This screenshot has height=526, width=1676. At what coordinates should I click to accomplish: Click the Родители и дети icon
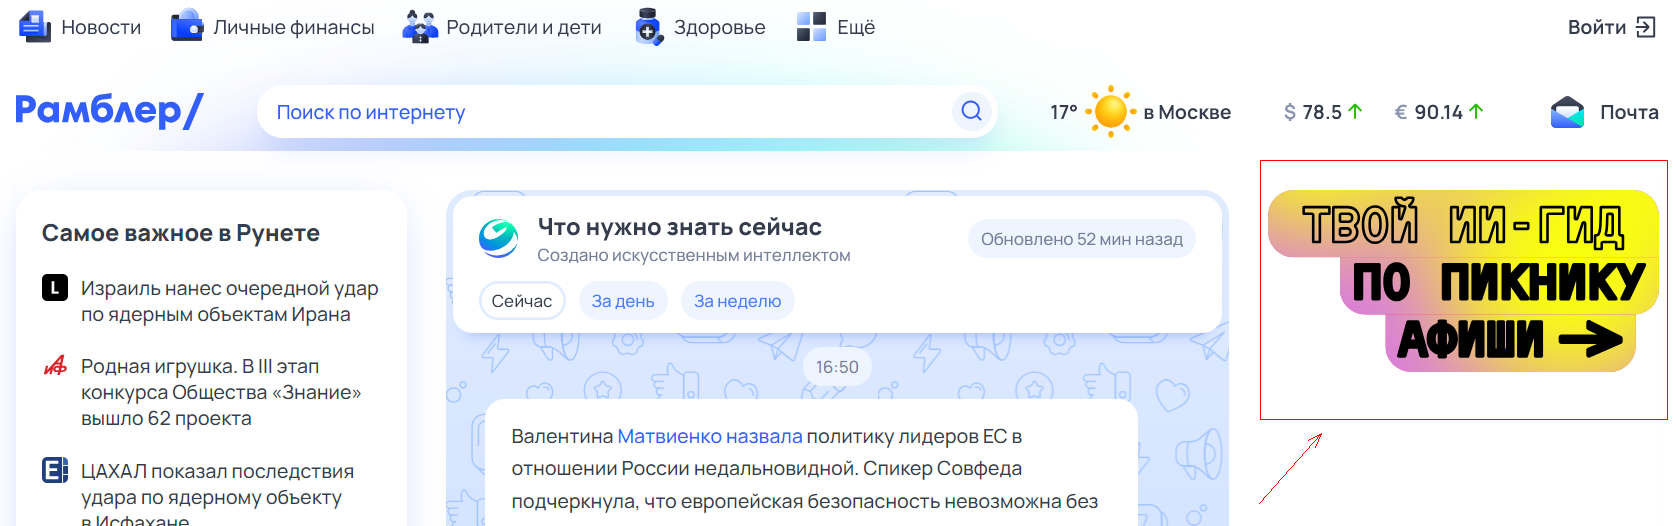(x=420, y=27)
